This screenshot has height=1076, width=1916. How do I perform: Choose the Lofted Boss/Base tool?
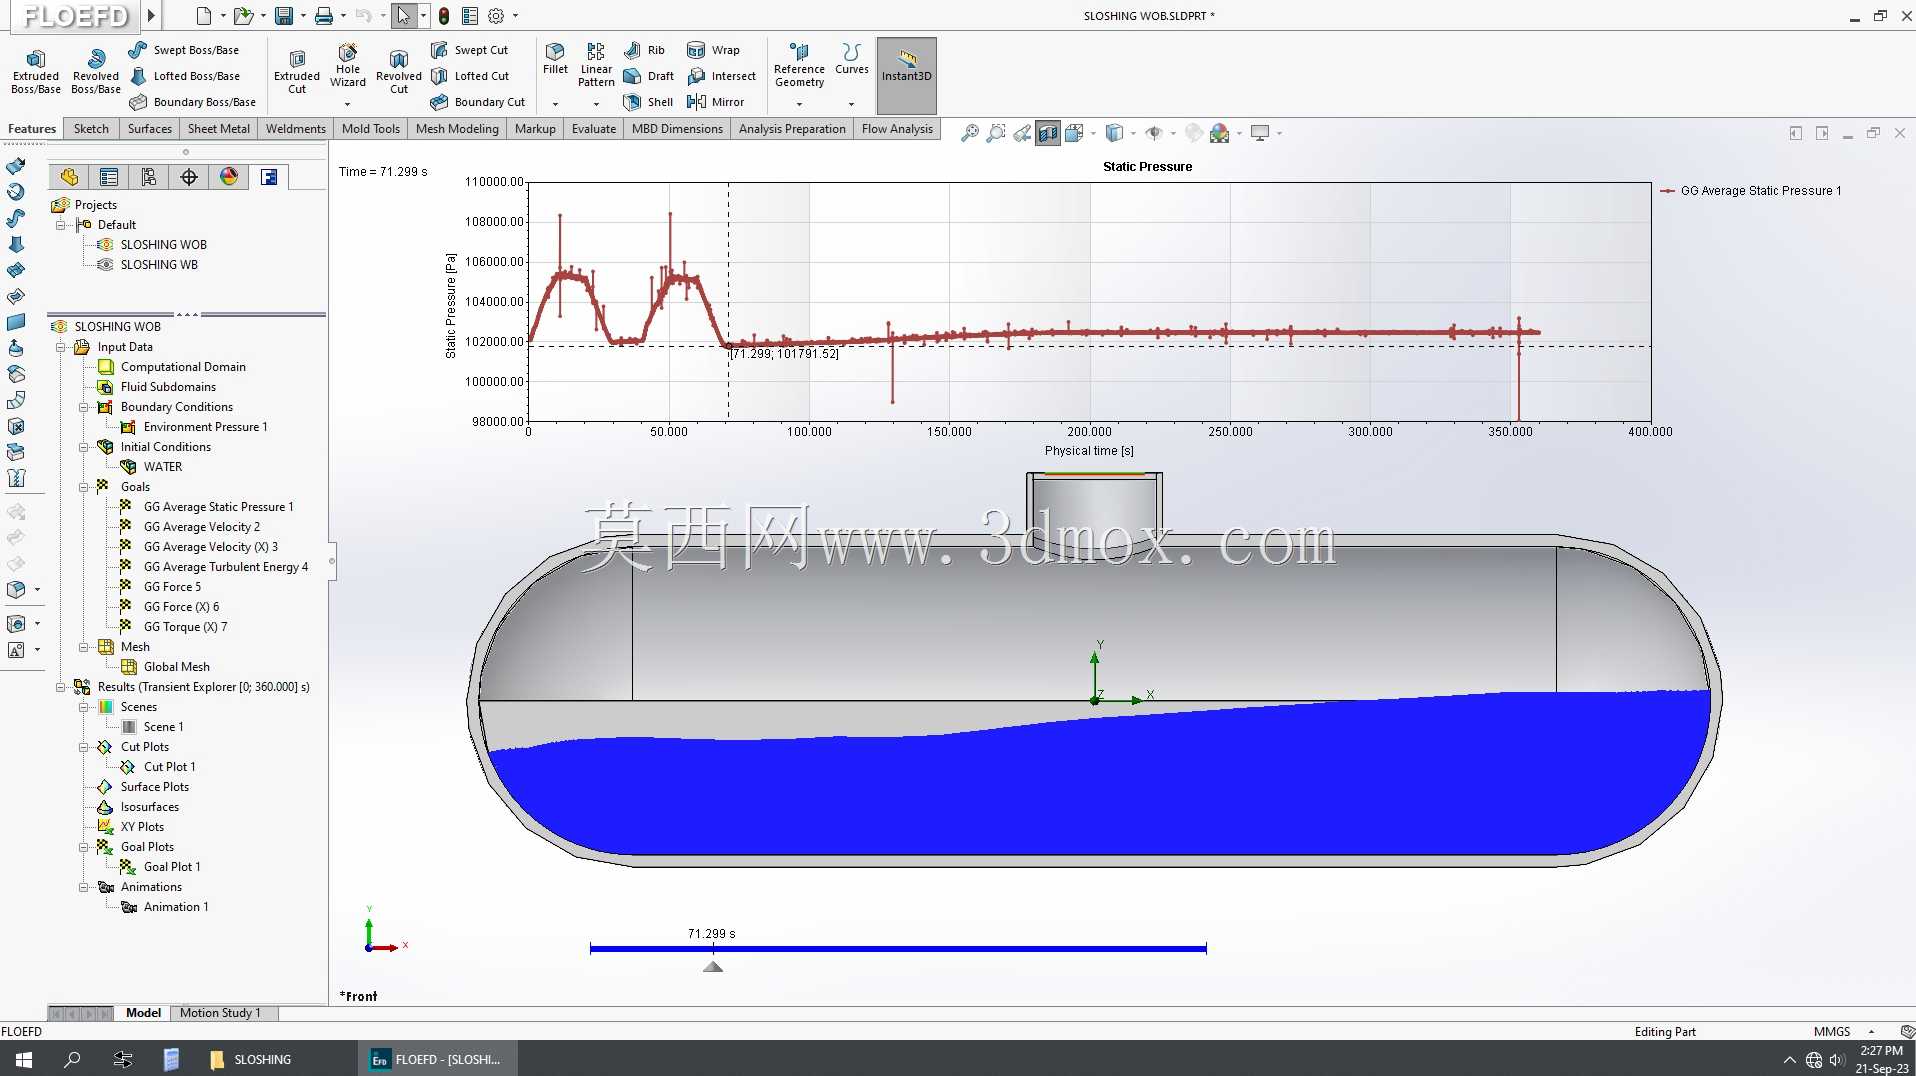click(184, 76)
